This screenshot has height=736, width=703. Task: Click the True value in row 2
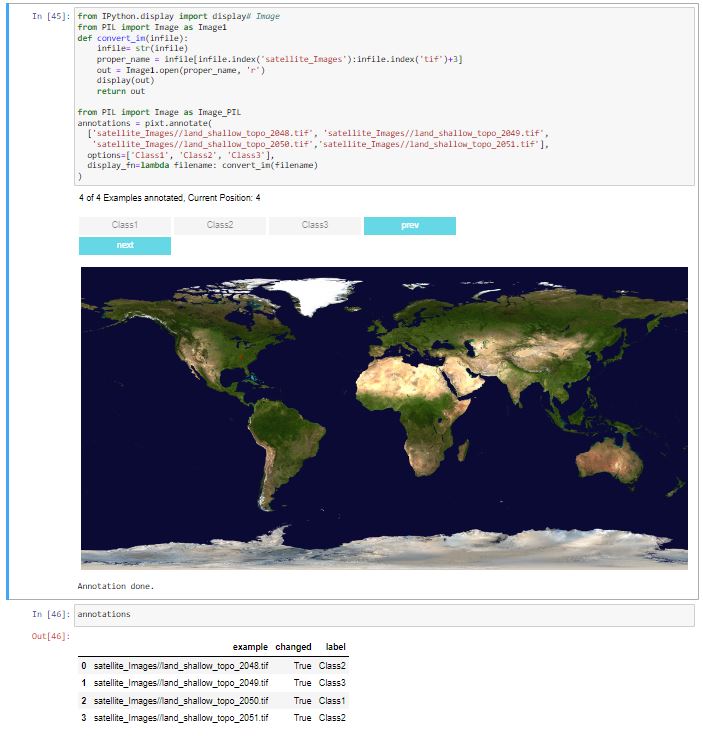303,701
